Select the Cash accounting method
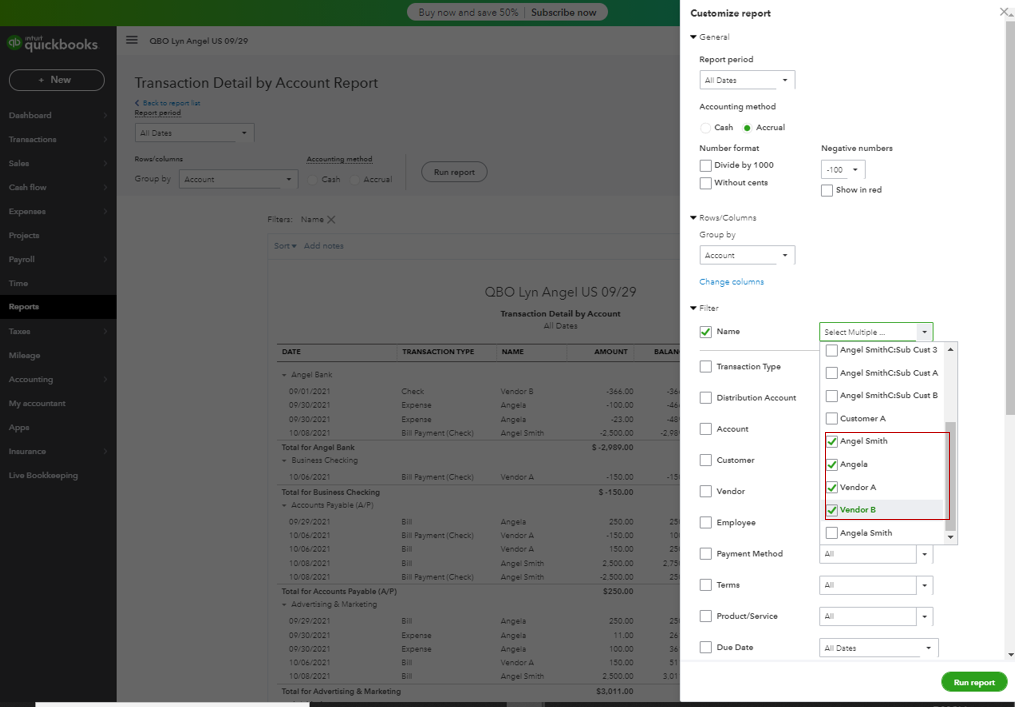Viewport: 1015px width, 707px height. [x=706, y=128]
